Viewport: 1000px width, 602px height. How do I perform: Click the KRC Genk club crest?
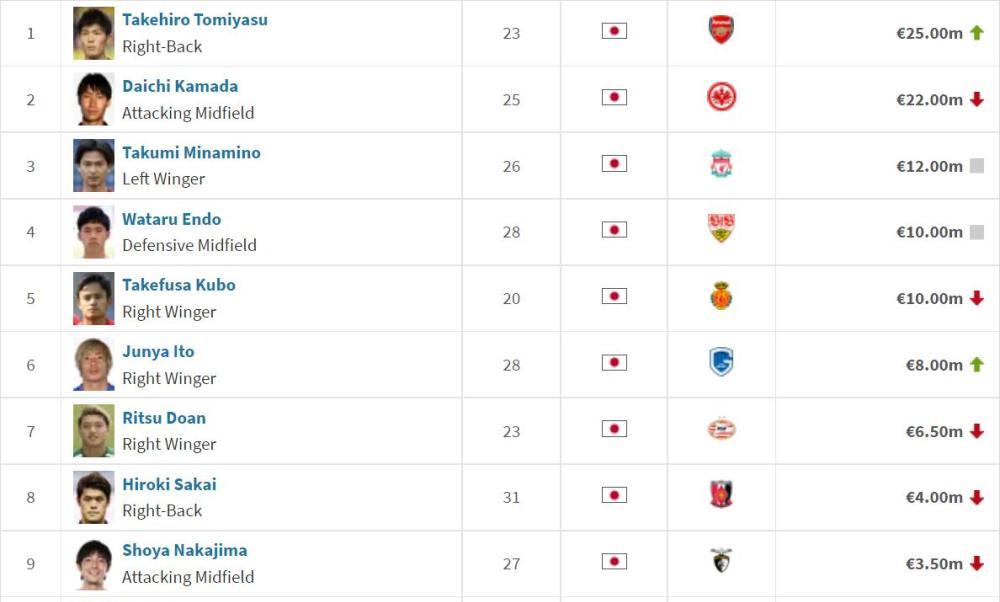coord(721,362)
